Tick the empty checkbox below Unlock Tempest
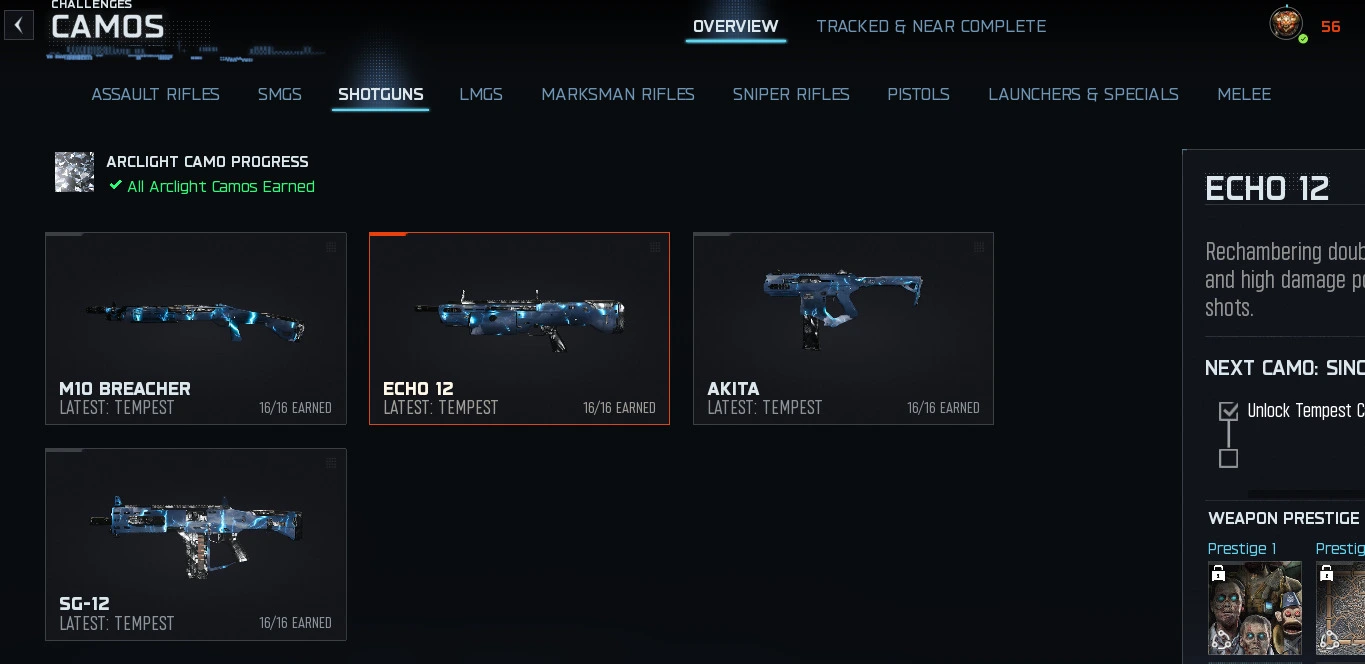Screen dimensions: 1365x664 click(x=1229, y=458)
